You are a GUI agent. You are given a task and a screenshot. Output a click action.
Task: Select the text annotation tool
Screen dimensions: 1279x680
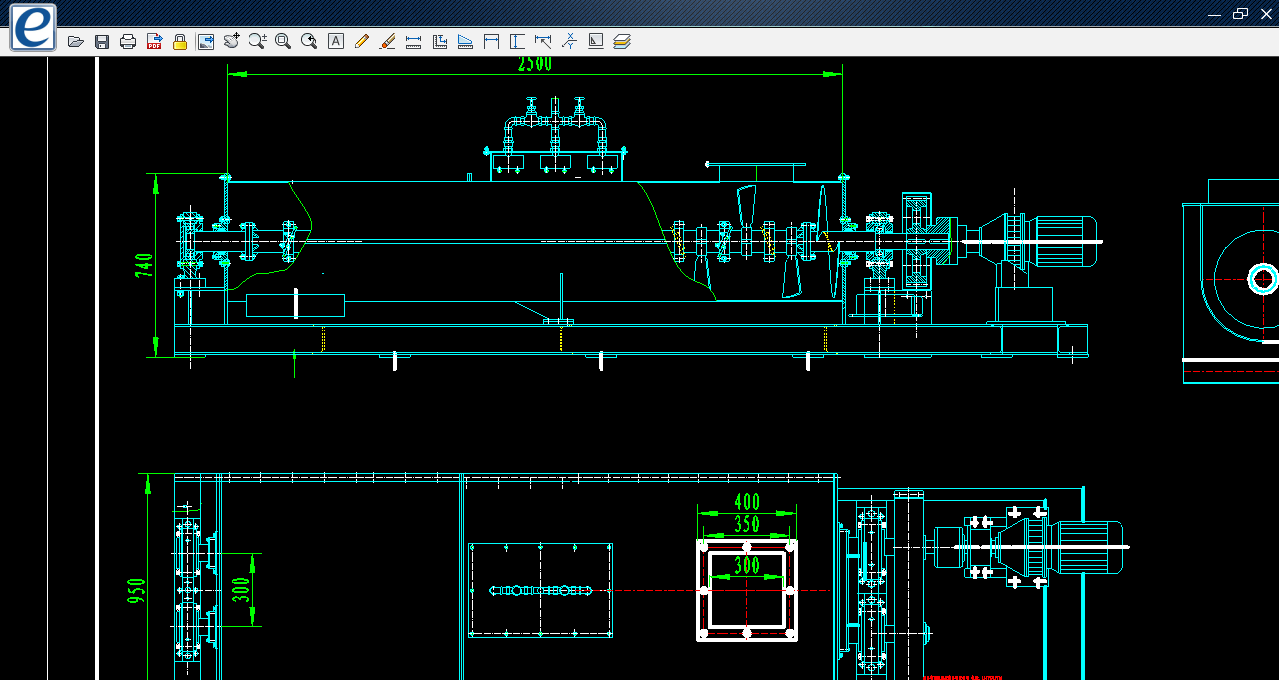coord(336,41)
